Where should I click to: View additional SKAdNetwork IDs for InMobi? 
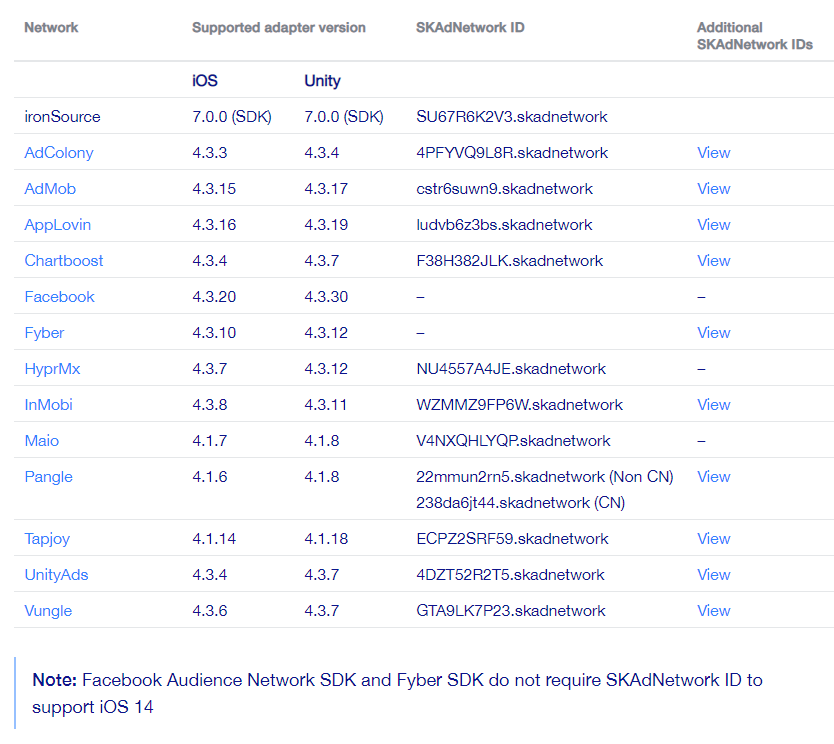[x=714, y=405]
